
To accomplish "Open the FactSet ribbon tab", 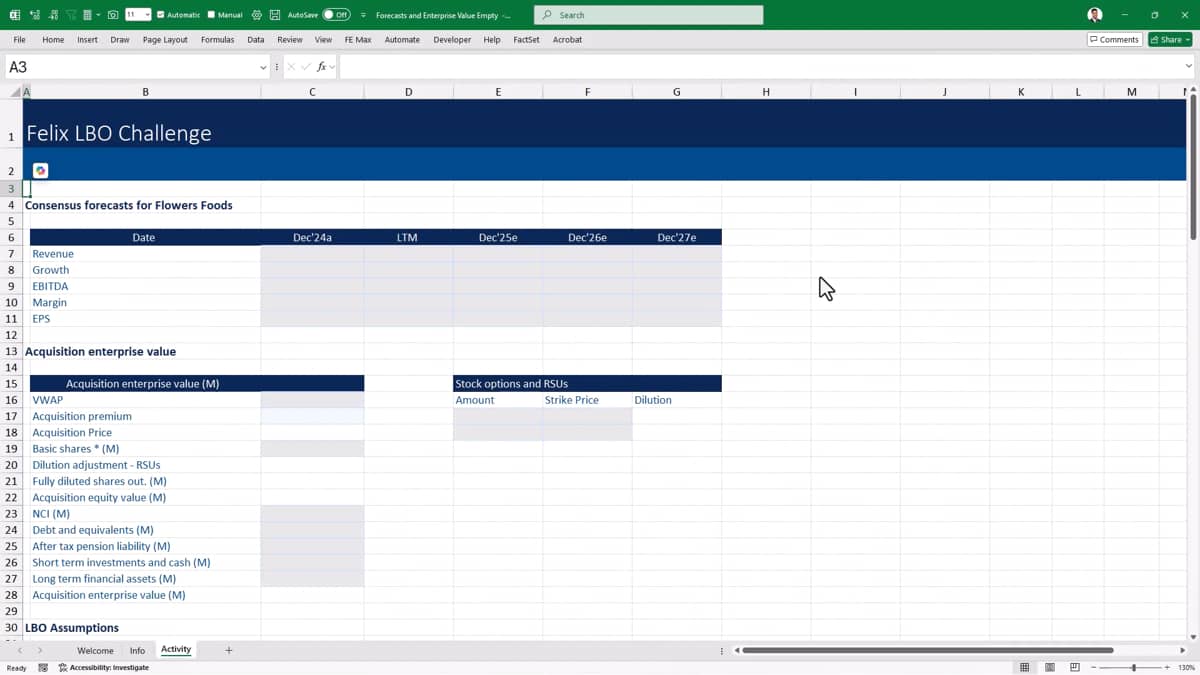I will (x=527, y=39).
